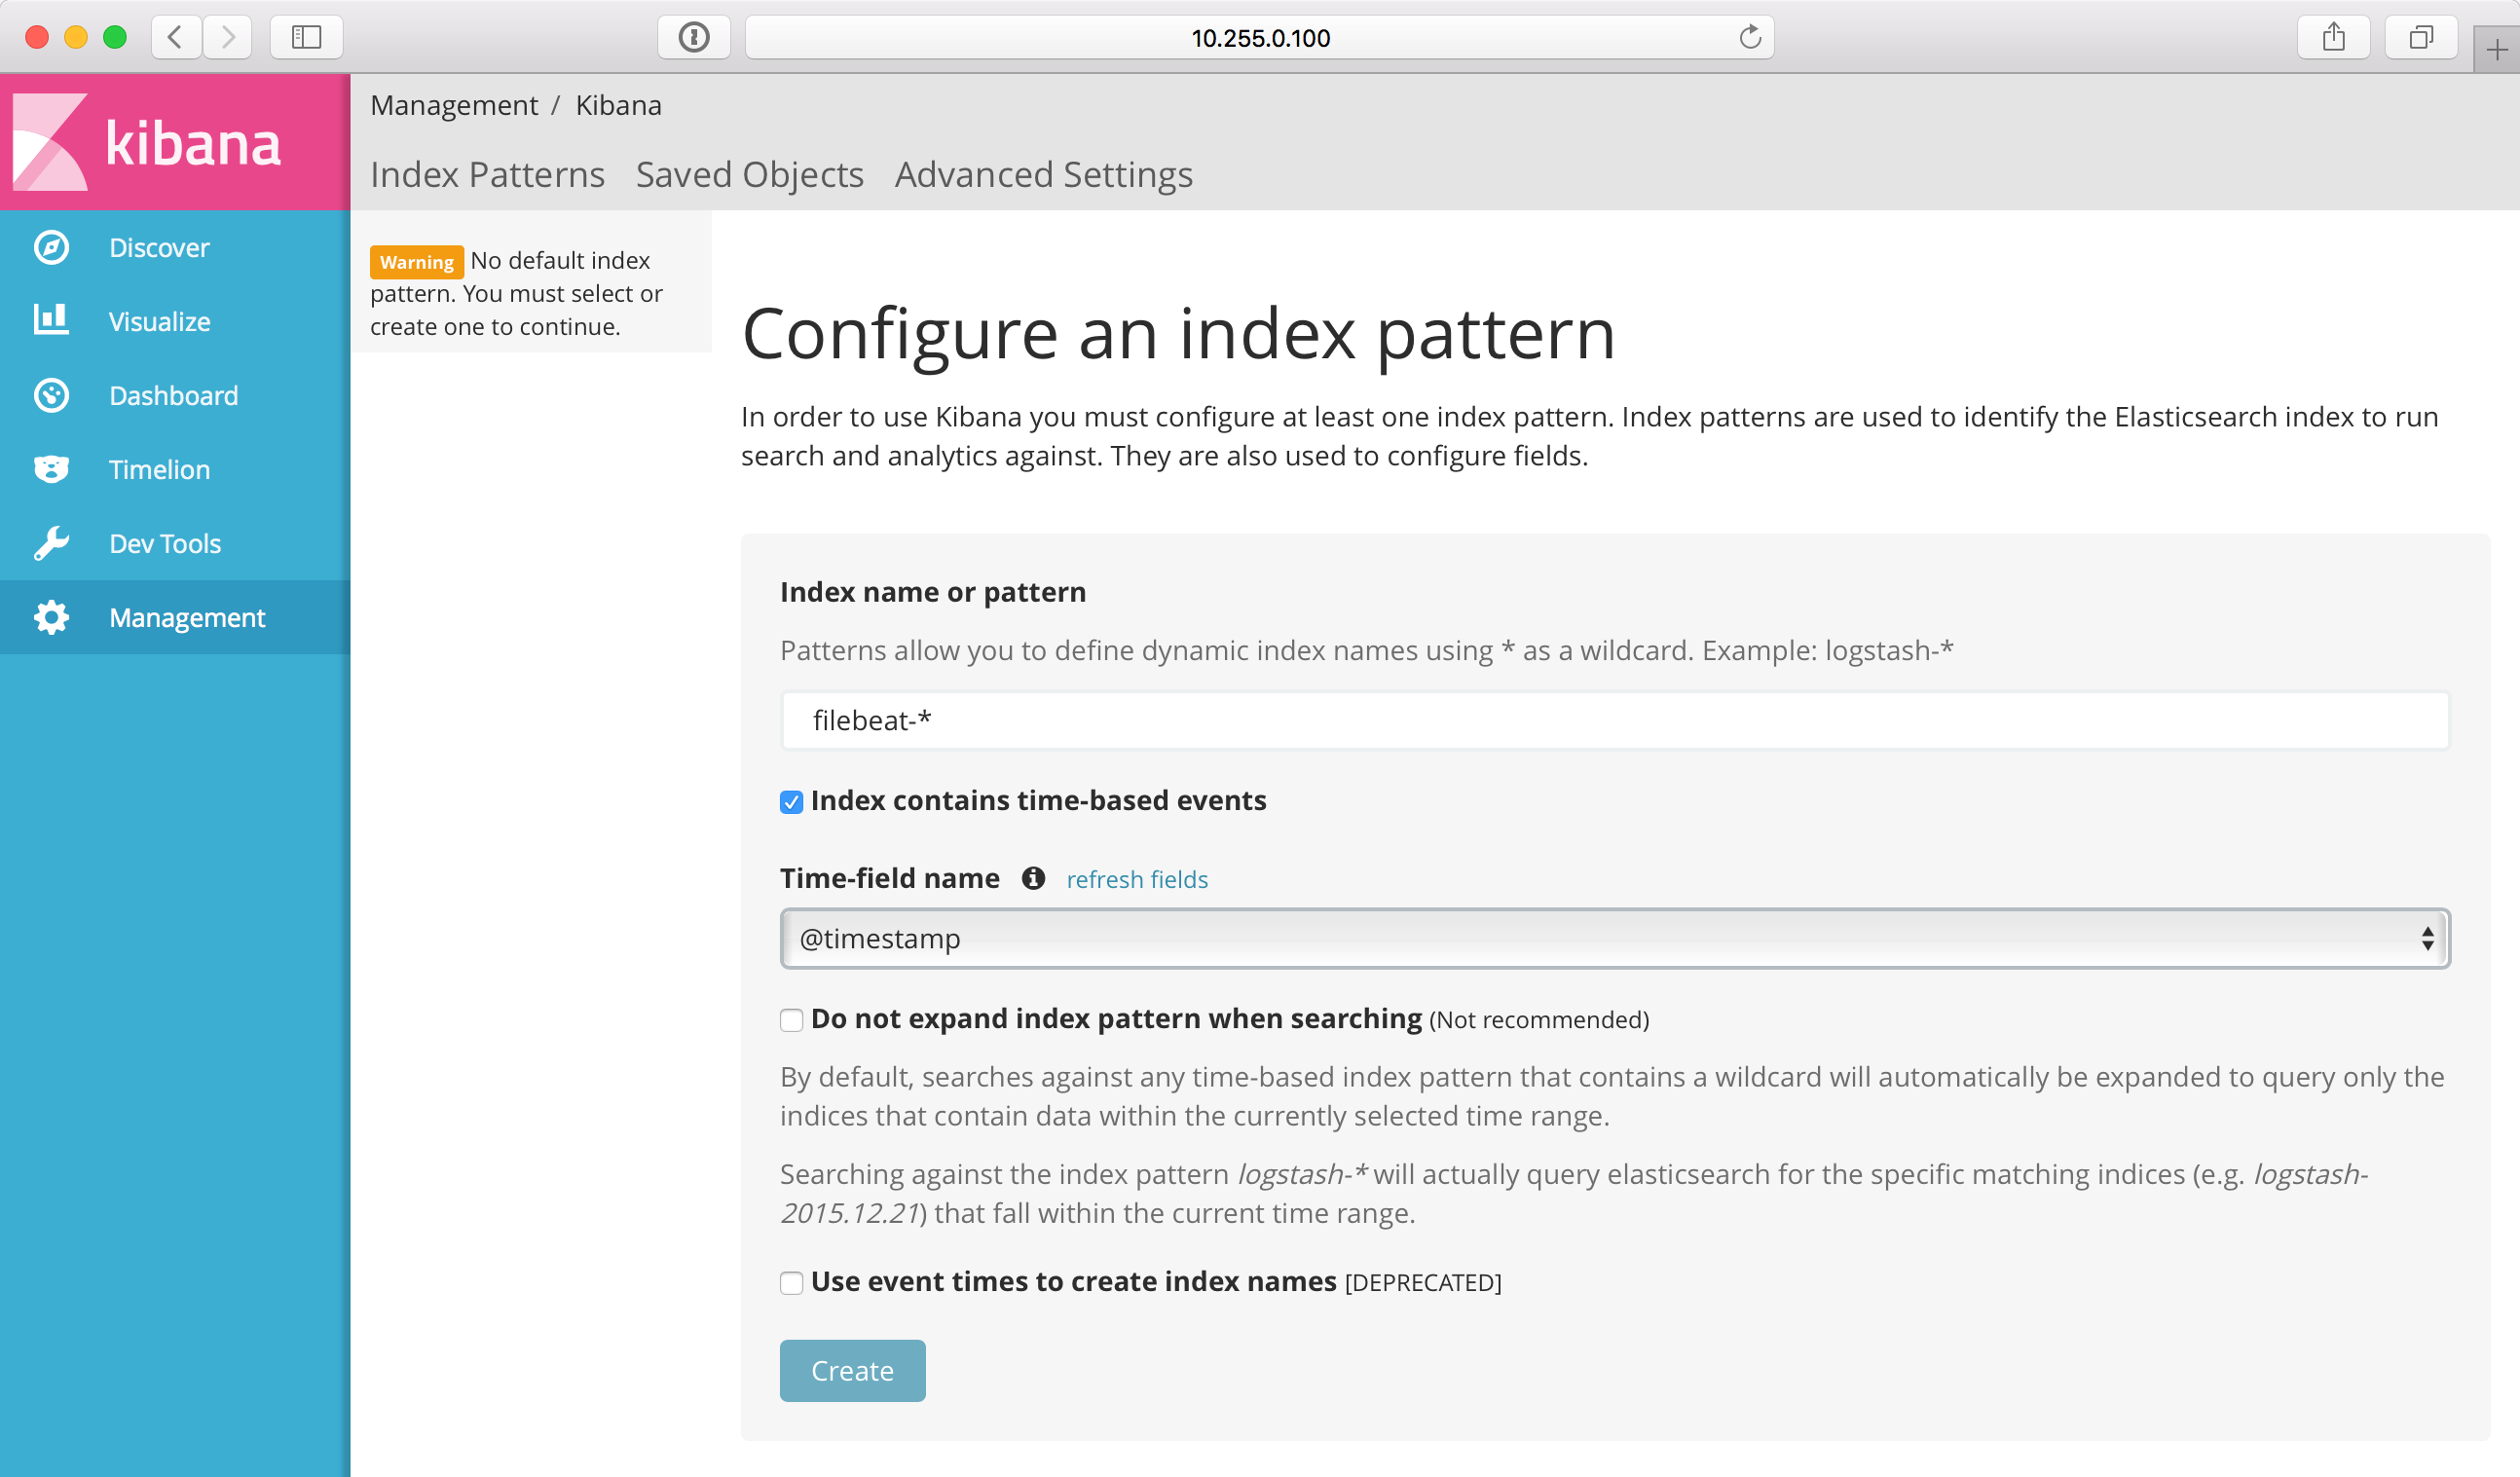Go back with browser back arrow

pyautogui.click(x=175, y=37)
